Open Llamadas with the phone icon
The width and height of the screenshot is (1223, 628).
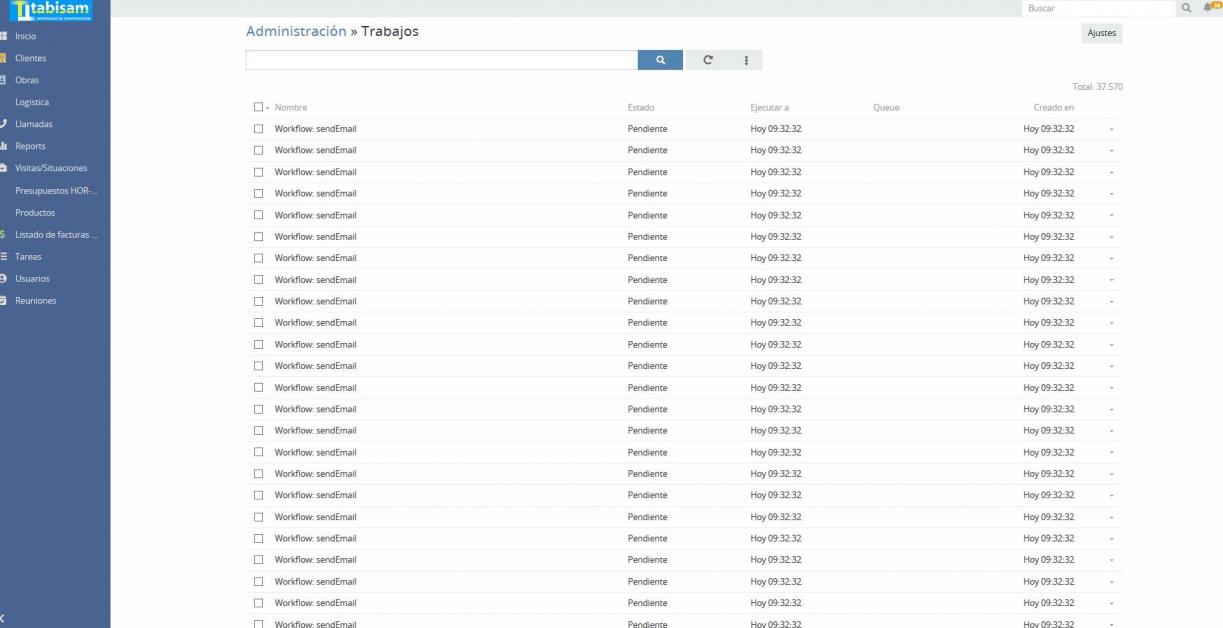pos(4,124)
